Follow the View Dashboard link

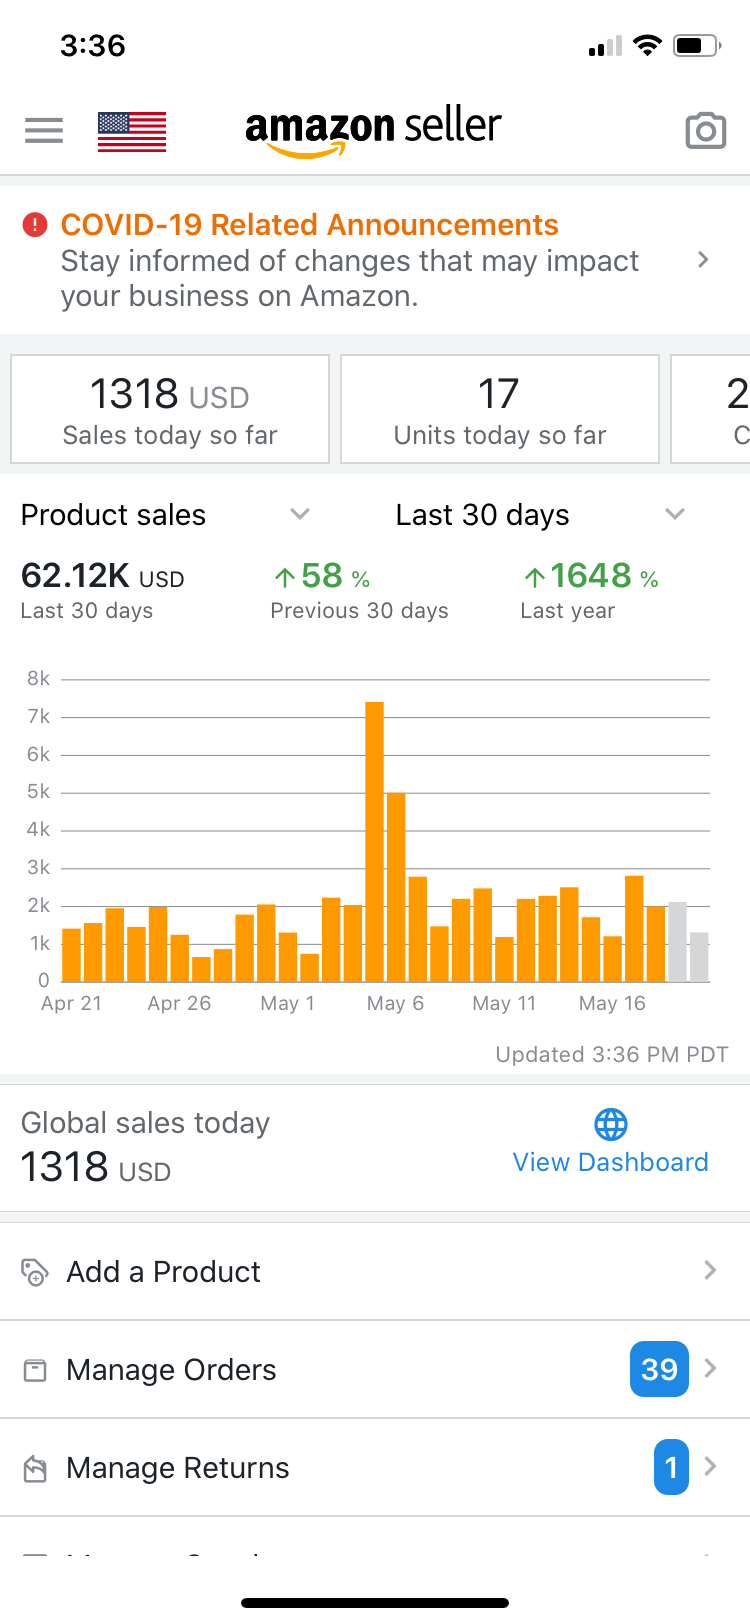click(x=611, y=1162)
